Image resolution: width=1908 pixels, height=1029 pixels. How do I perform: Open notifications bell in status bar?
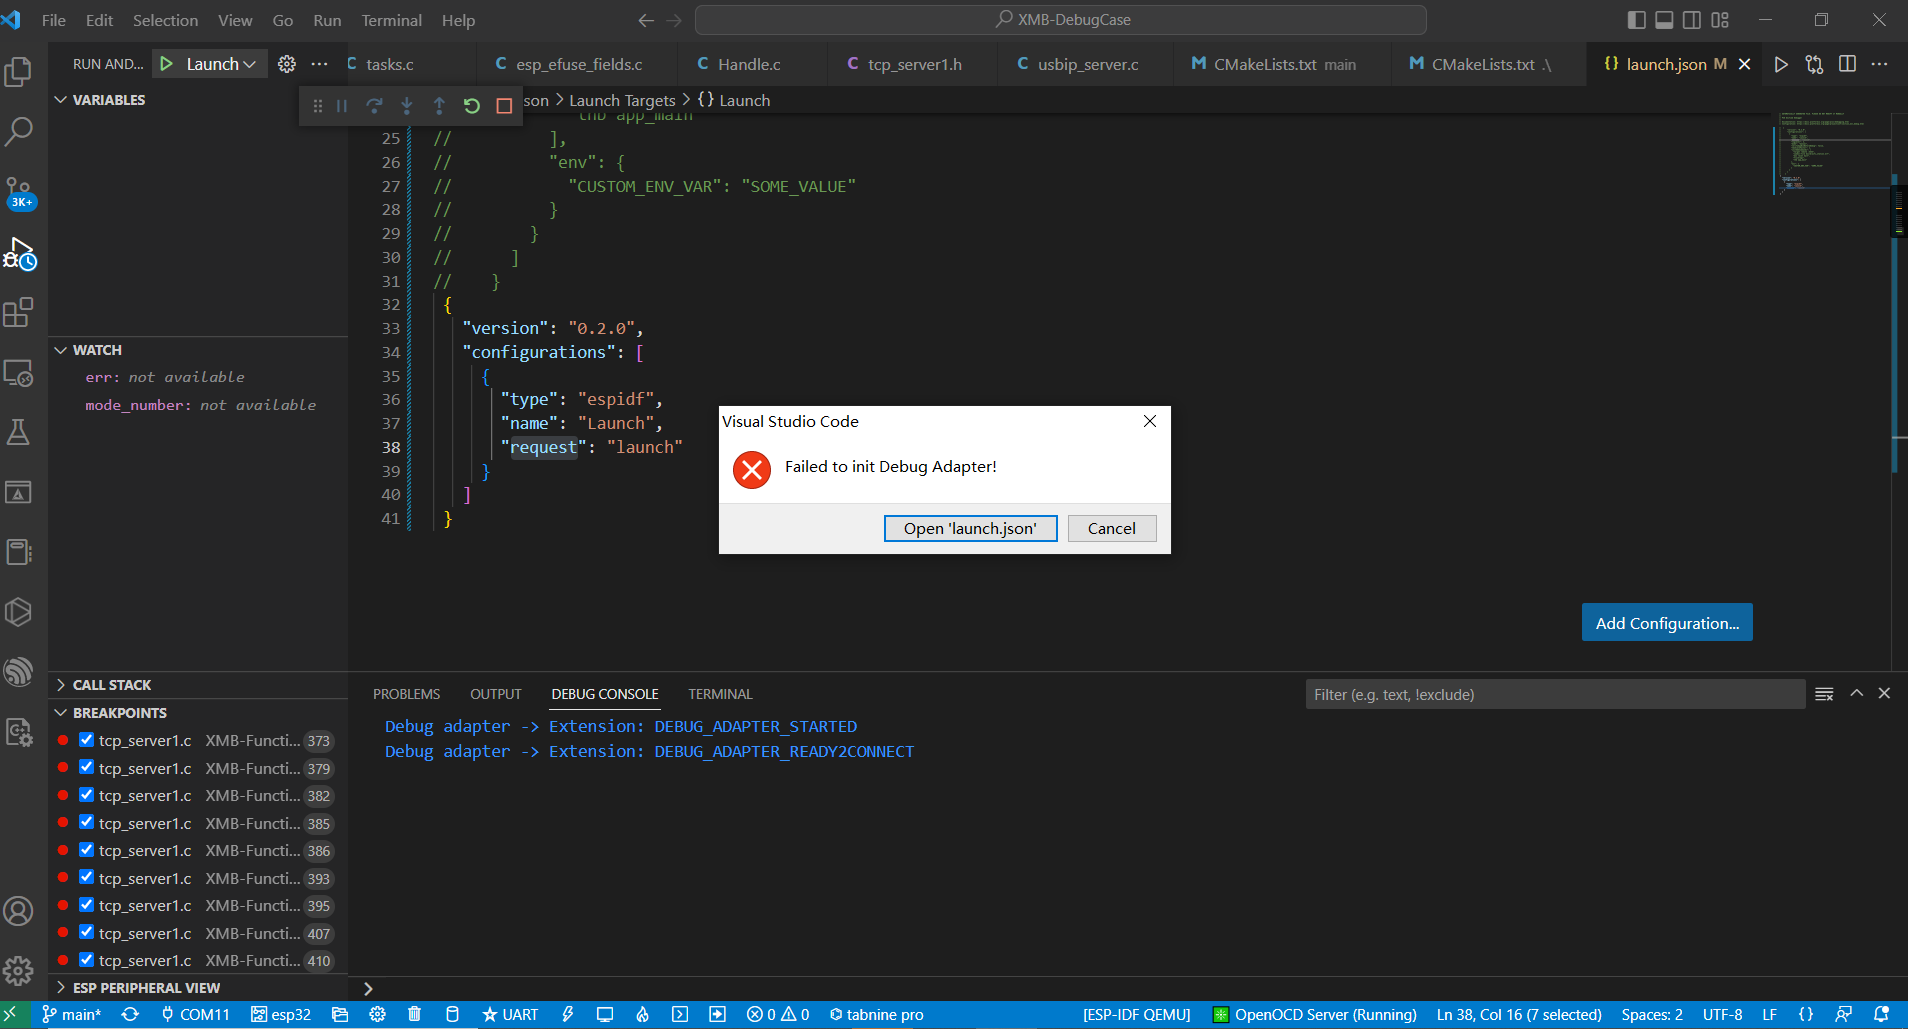[x=1881, y=1014]
